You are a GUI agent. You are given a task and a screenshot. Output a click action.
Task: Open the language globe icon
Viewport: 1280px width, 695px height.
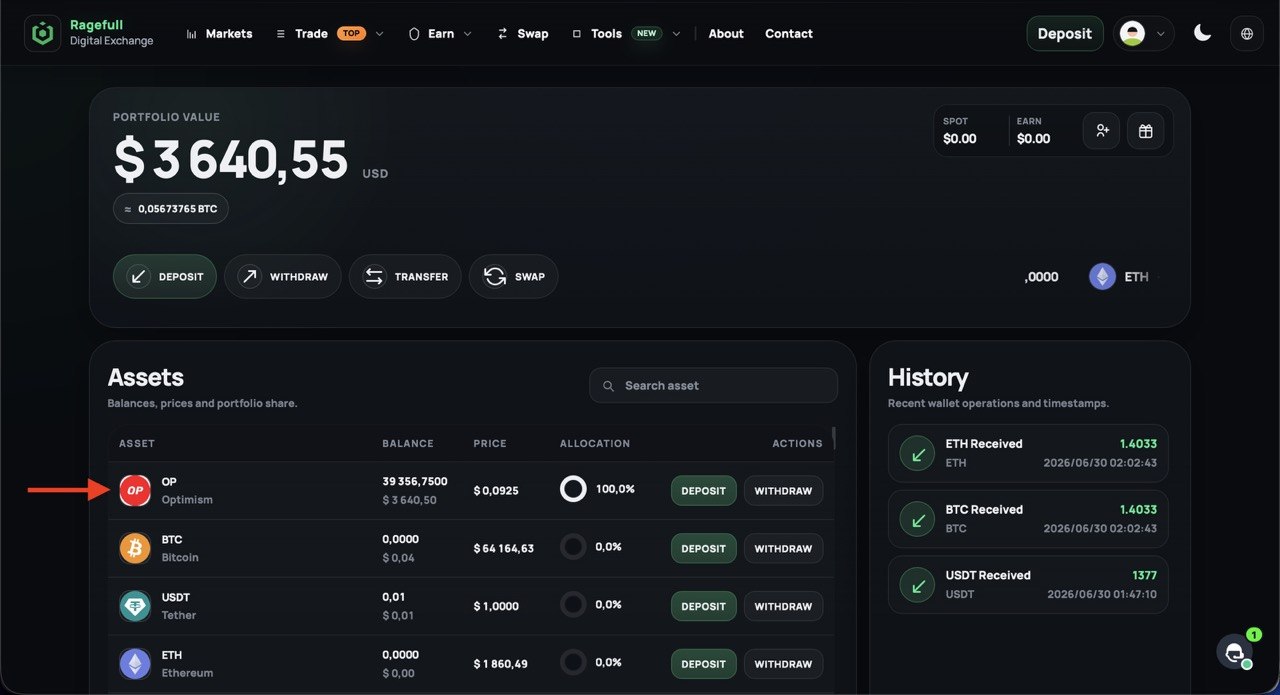(x=1247, y=33)
